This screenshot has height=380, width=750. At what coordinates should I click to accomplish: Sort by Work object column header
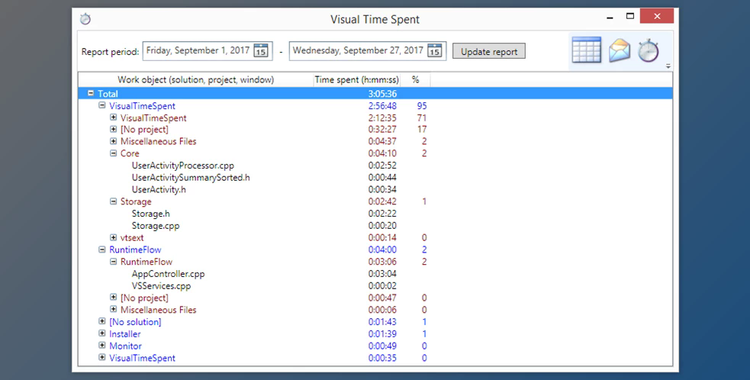click(x=196, y=80)
